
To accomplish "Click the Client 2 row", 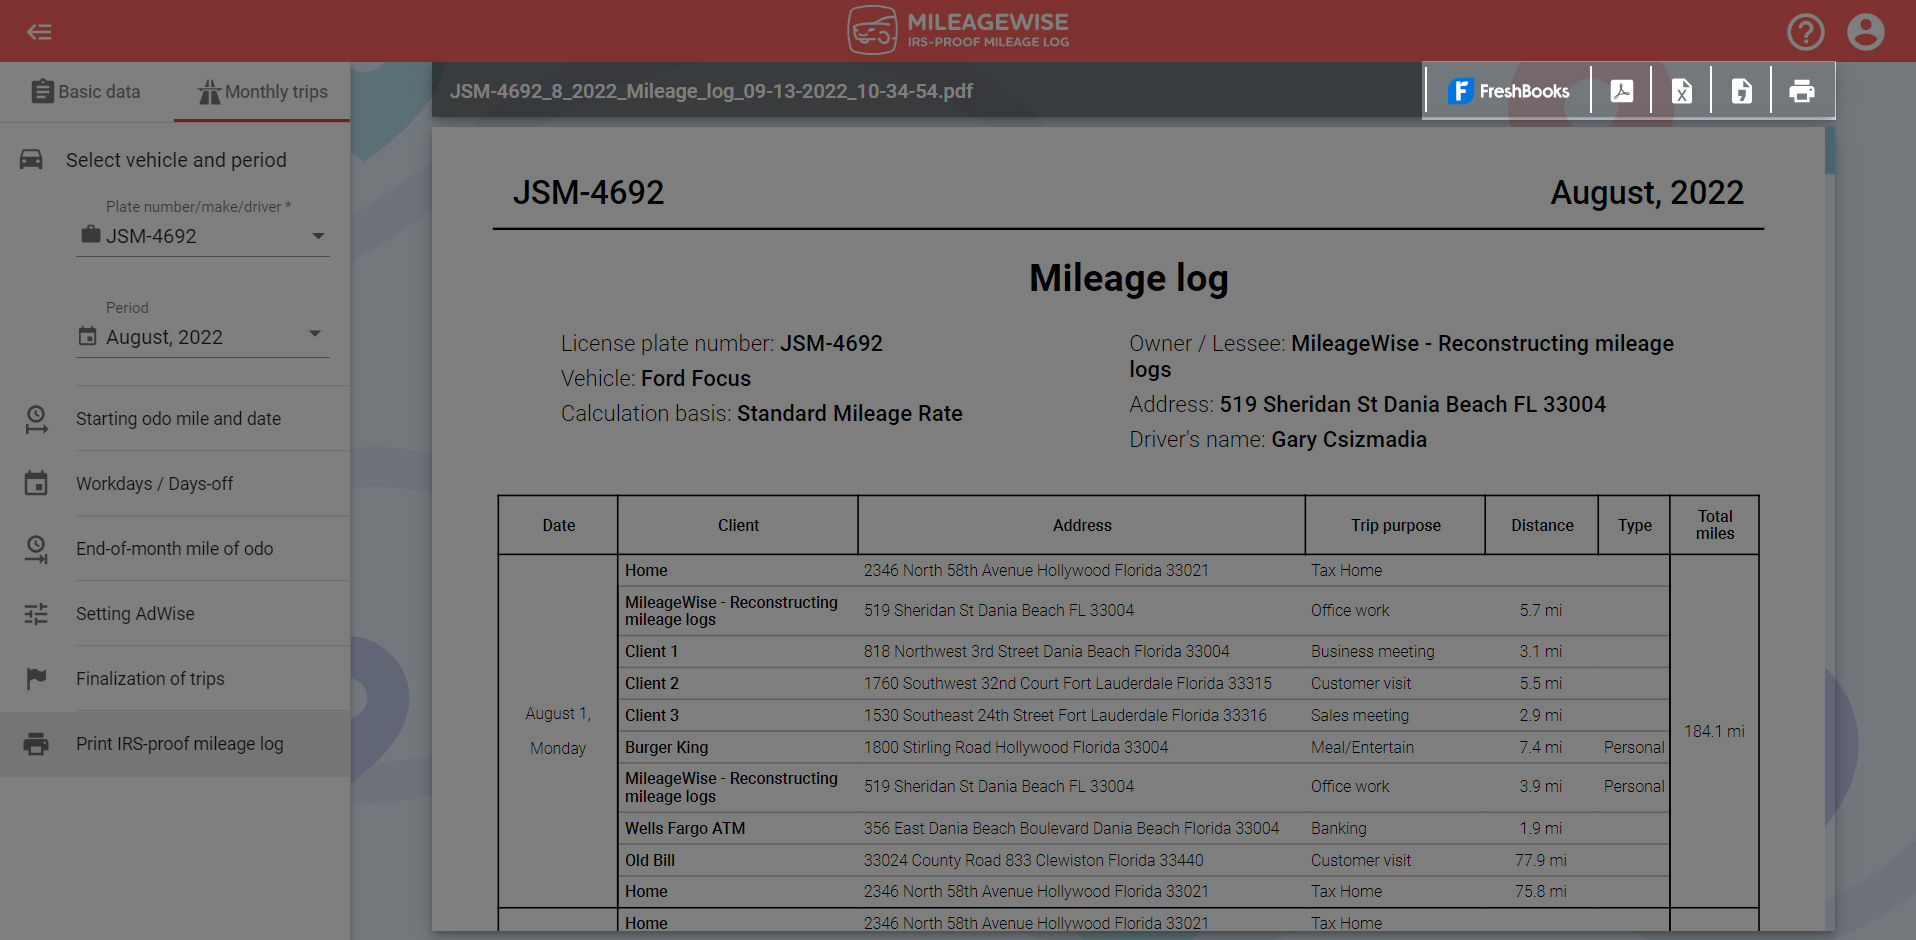I will pos(1143,683).
